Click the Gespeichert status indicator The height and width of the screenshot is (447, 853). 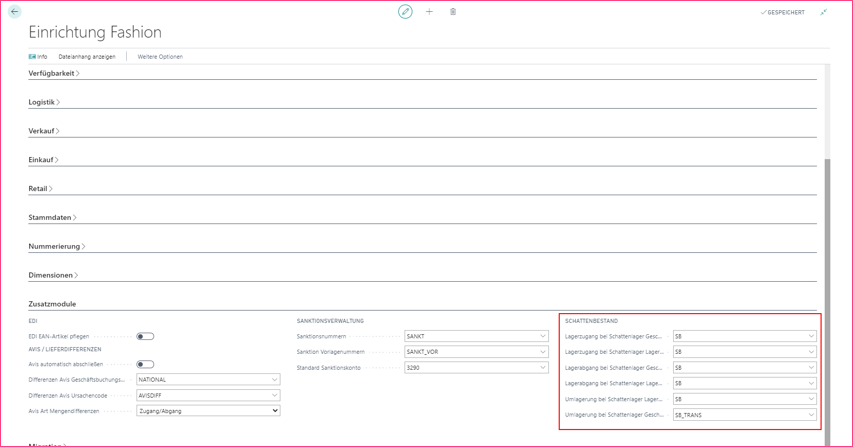coord(783,13)
